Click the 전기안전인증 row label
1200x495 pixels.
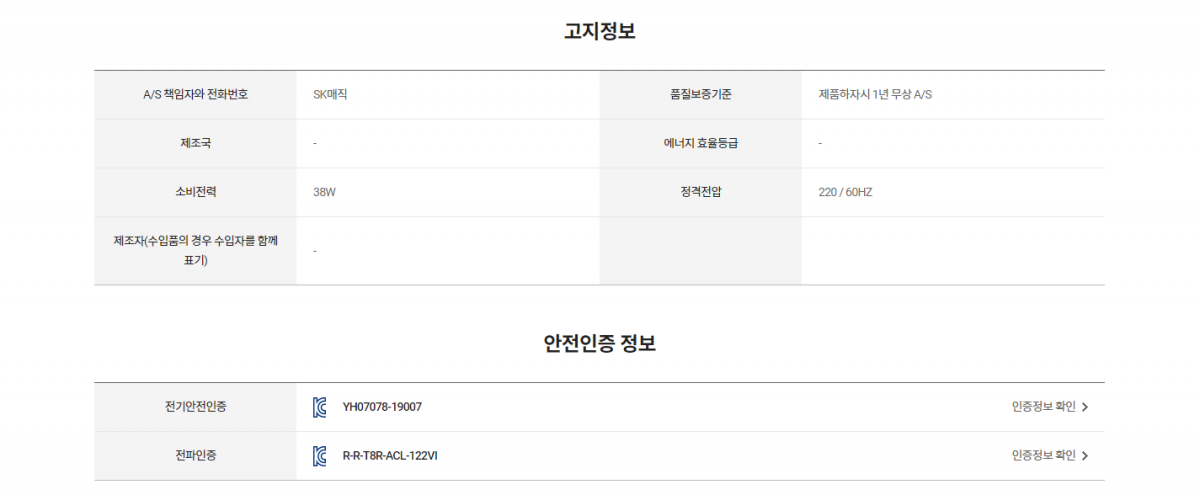(x=195, y=407)
